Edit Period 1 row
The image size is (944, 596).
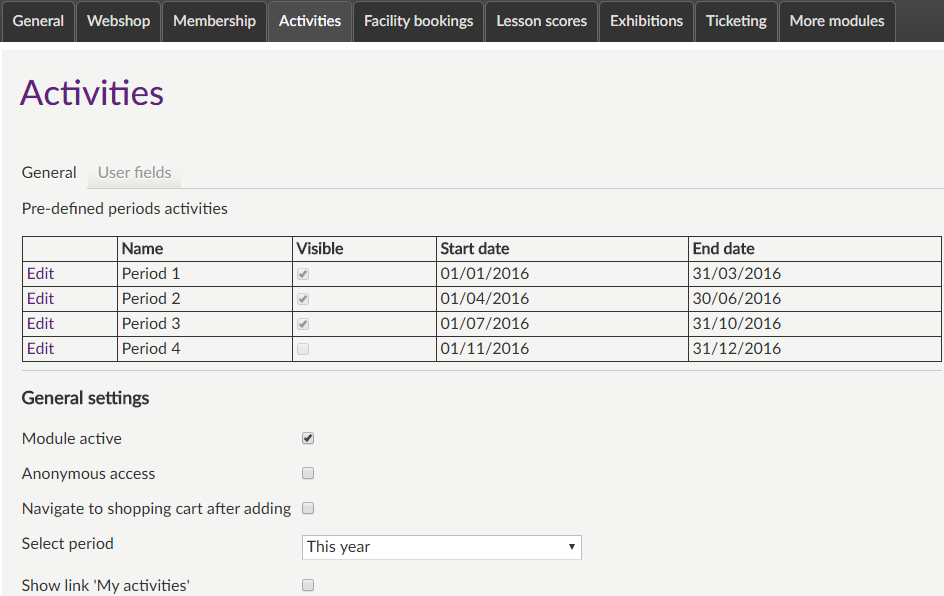[40, 274]
